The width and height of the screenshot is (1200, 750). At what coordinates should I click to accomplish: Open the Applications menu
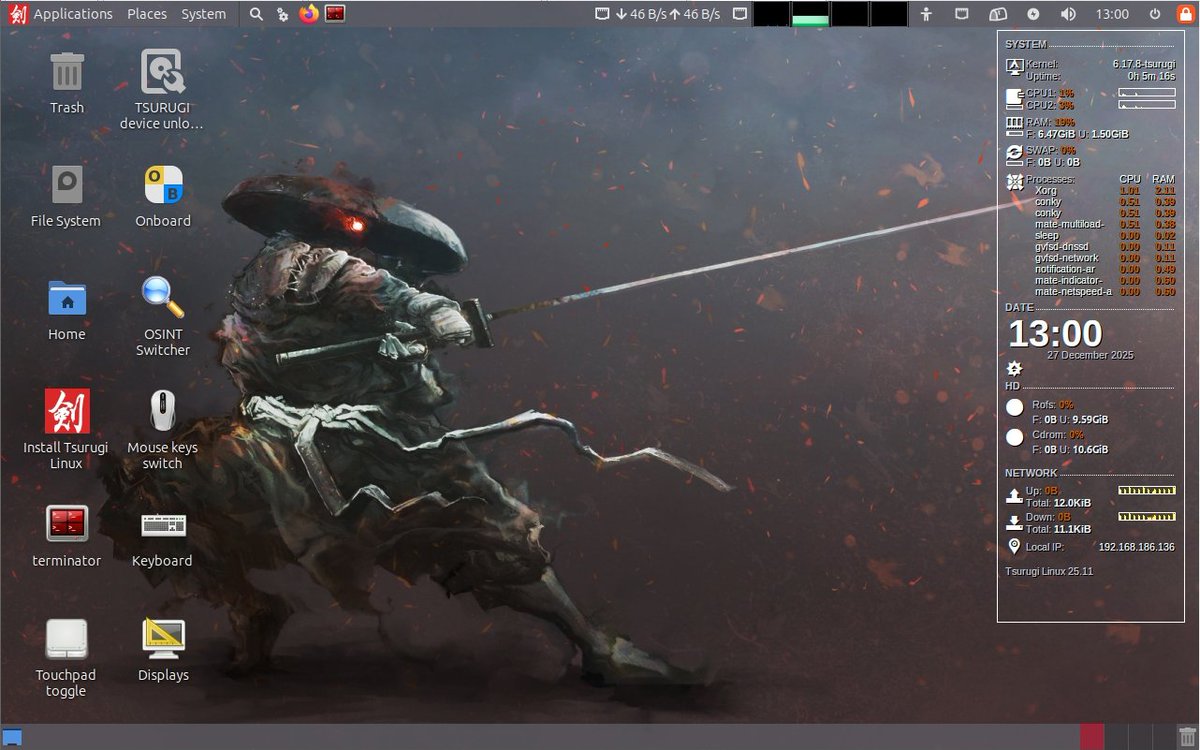(73, 14)
